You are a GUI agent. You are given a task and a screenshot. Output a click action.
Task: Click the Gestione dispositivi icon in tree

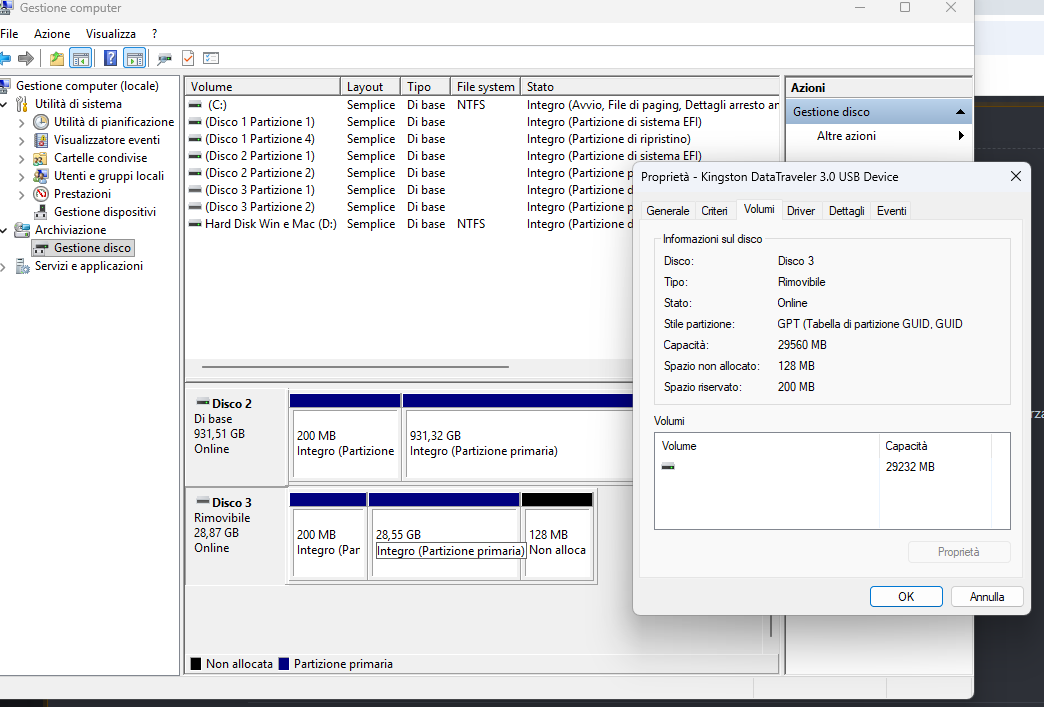(x=41, y=212)
